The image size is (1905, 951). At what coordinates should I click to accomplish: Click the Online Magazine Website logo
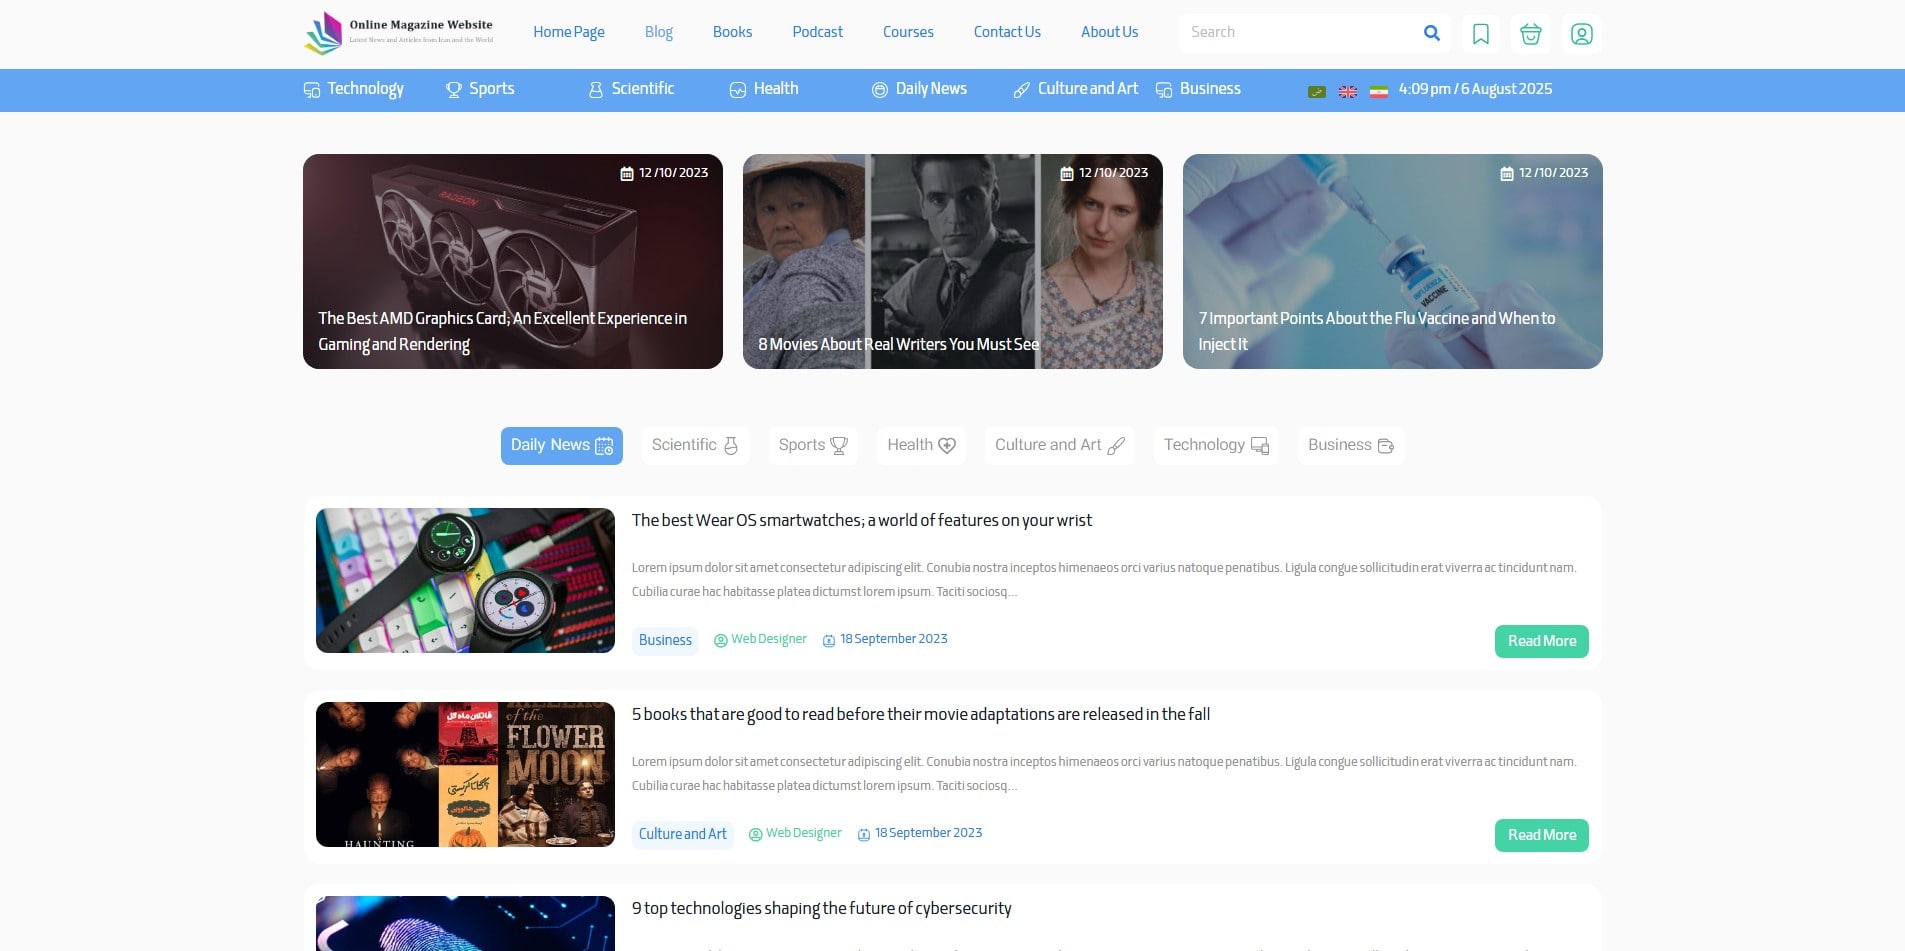[x=399, y=33]
